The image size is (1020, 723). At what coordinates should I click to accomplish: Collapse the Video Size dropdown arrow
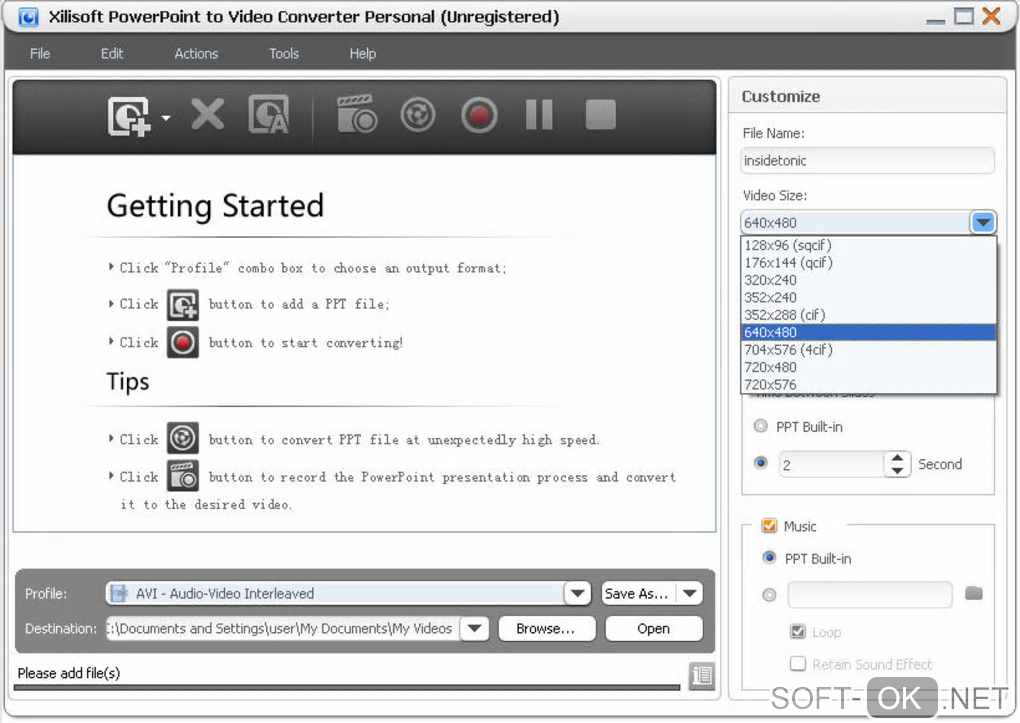click(x=983, y=223)
